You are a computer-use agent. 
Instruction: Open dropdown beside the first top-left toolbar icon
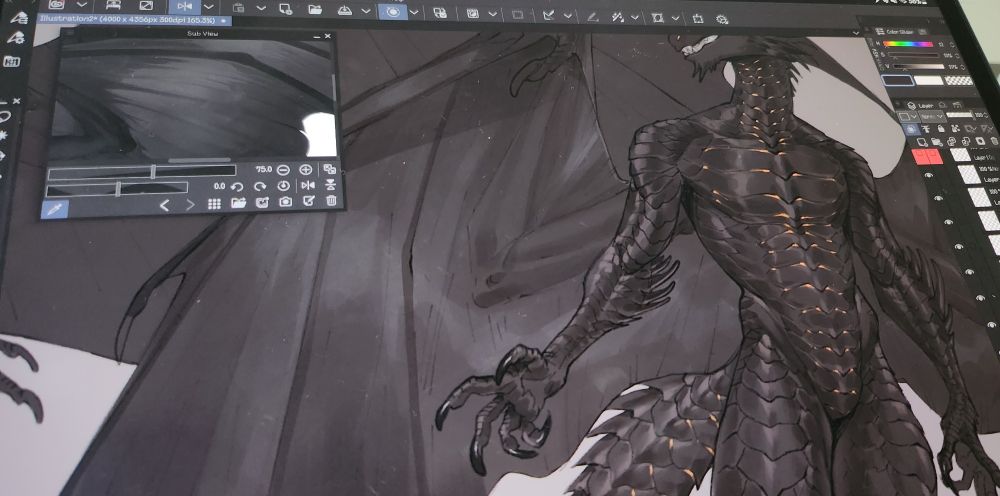click(82, 4)
